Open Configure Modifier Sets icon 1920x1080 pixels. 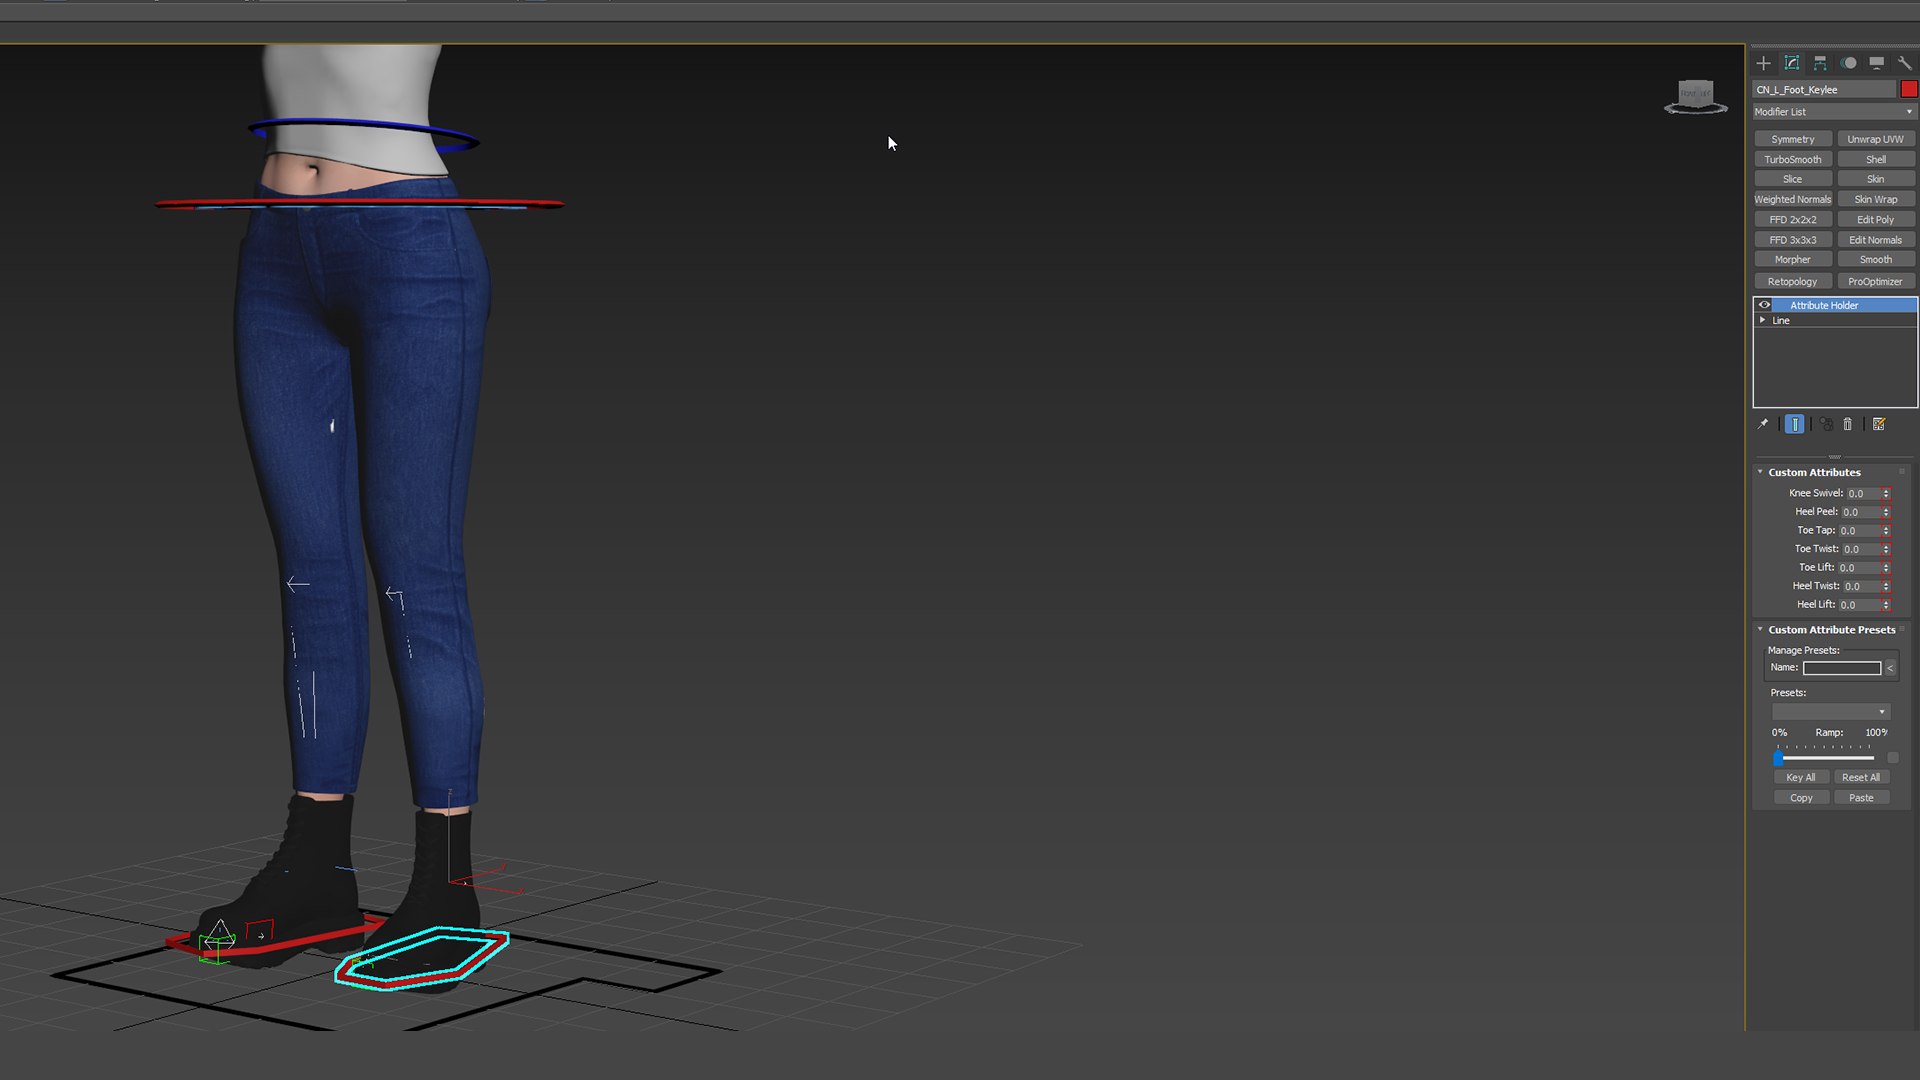pos(1879,424)
